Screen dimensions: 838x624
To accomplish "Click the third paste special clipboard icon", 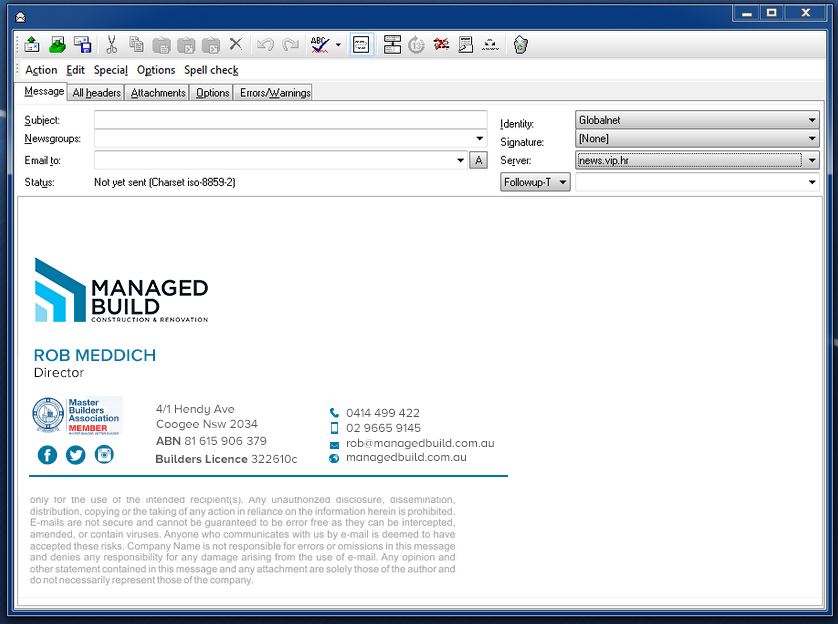I will (211, 45).
